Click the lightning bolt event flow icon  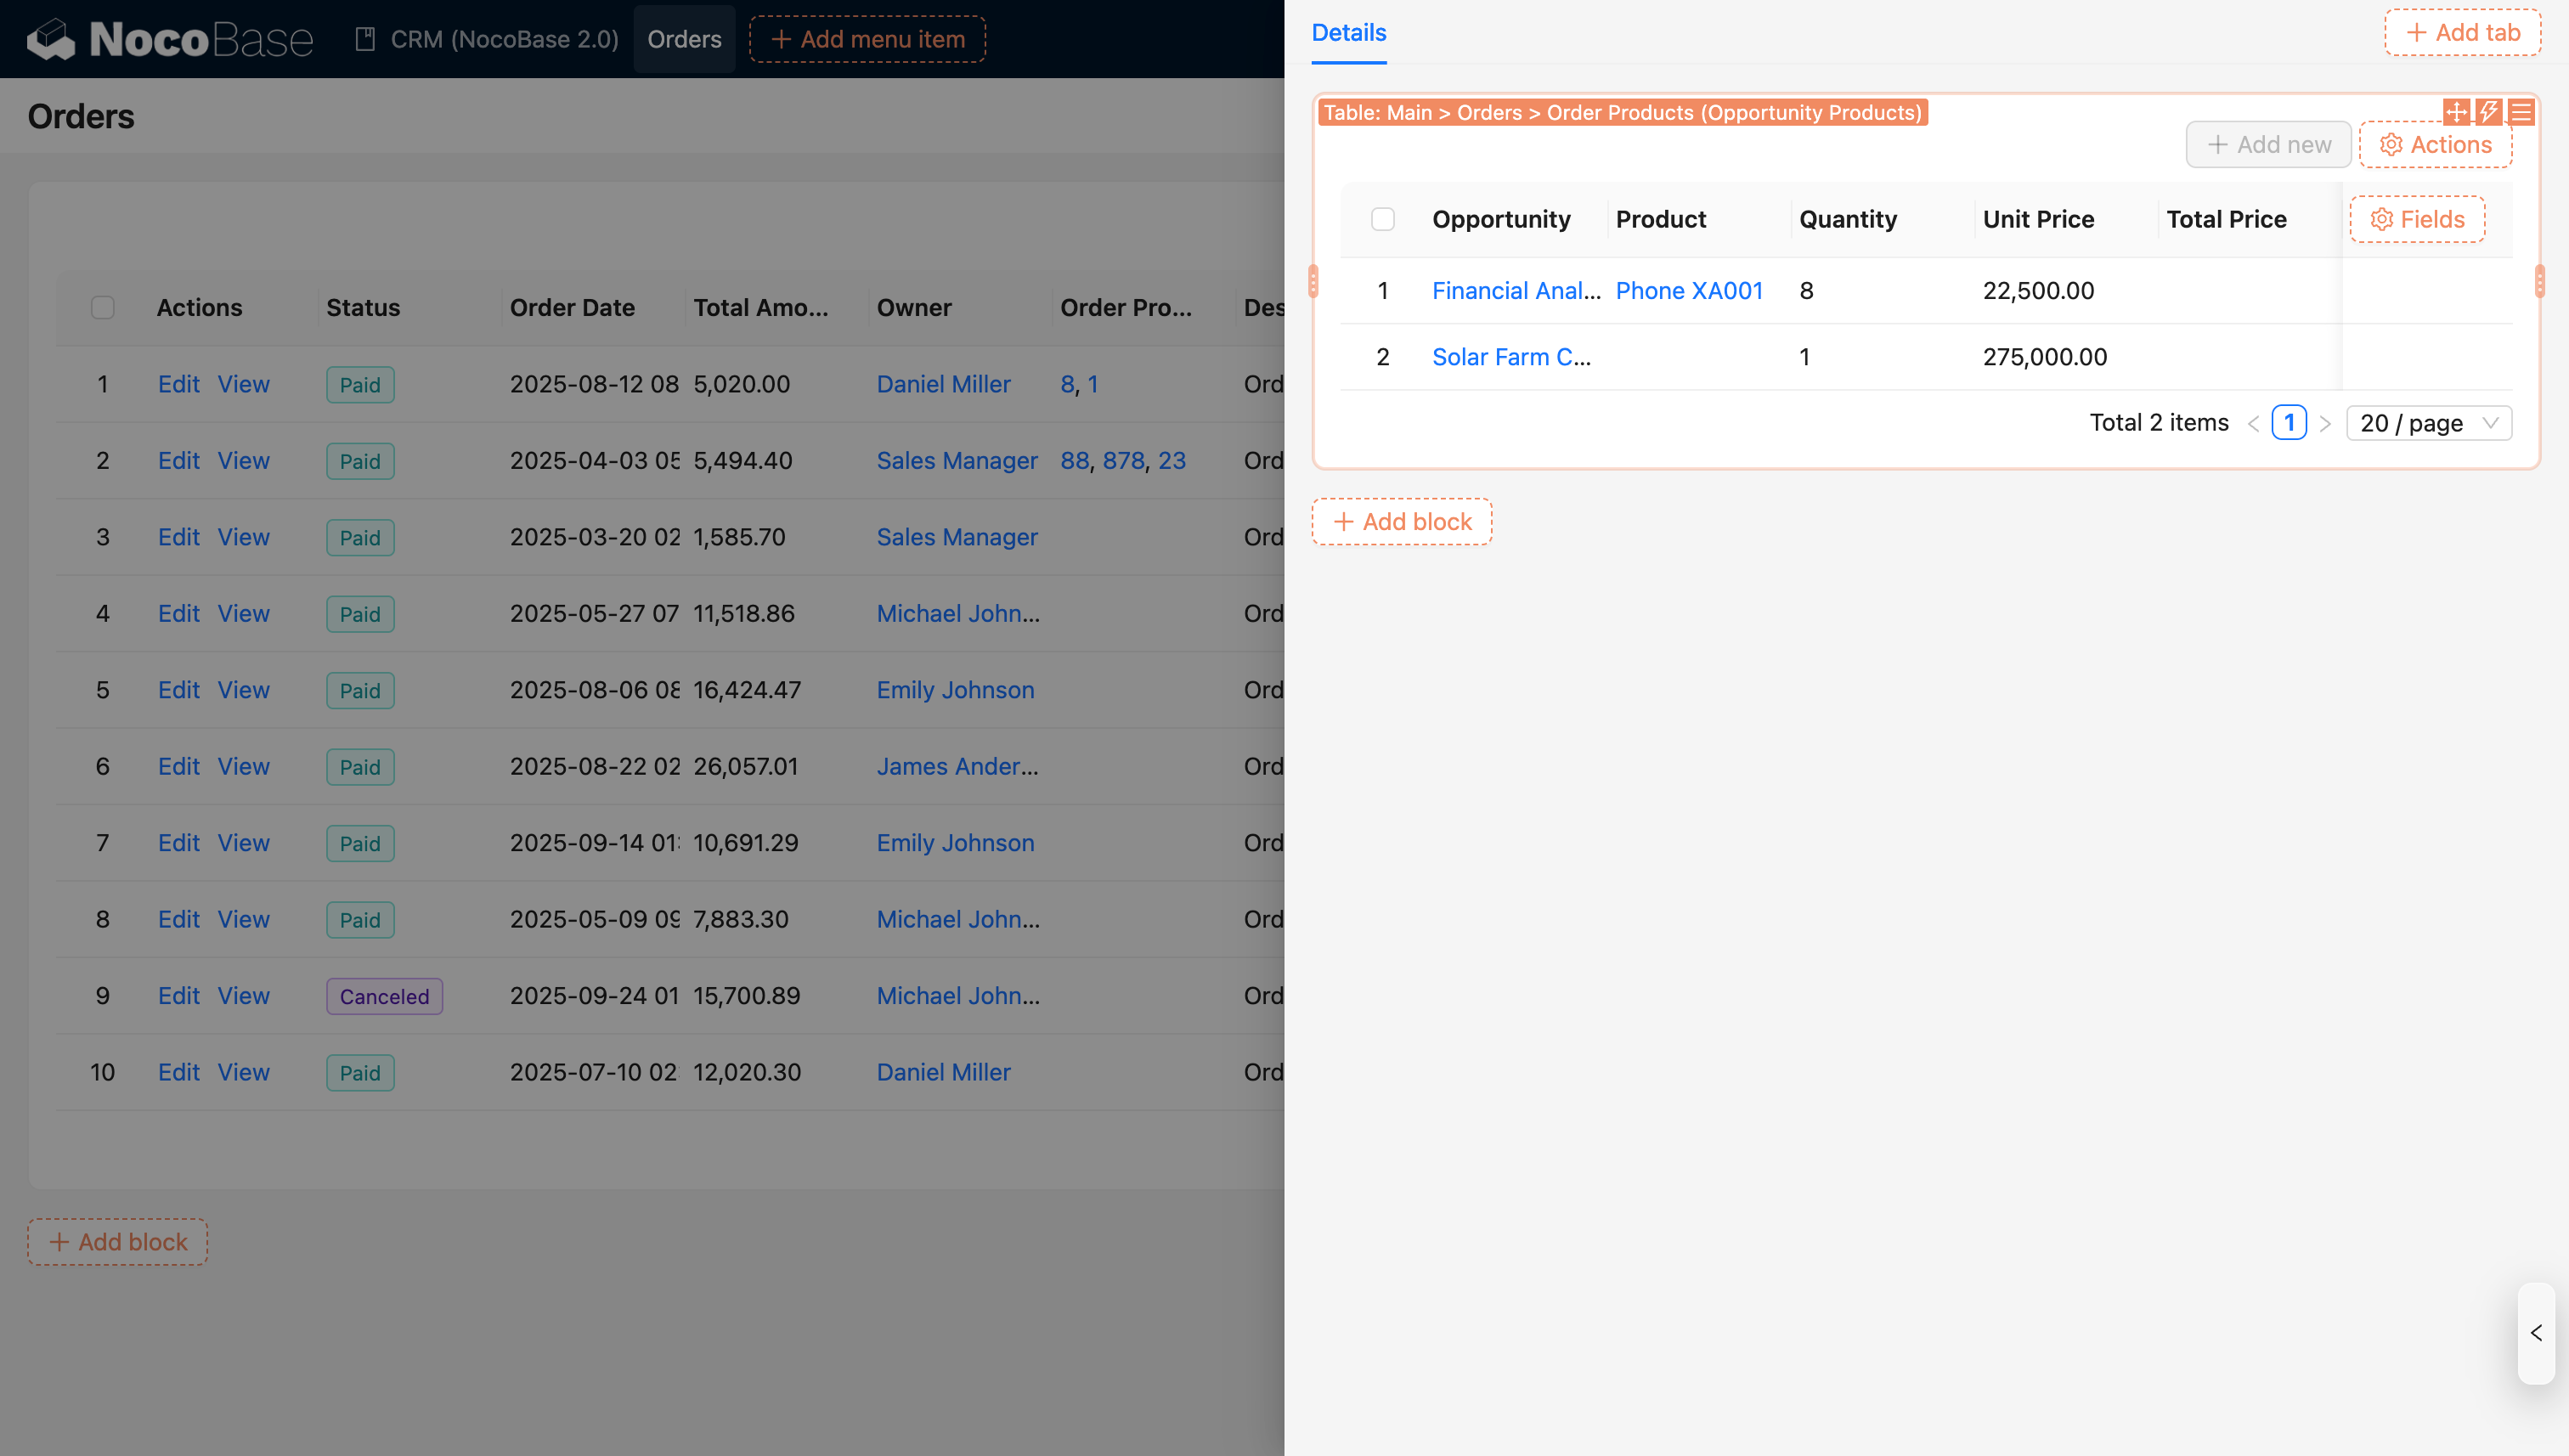click(x=2488, y=112)
